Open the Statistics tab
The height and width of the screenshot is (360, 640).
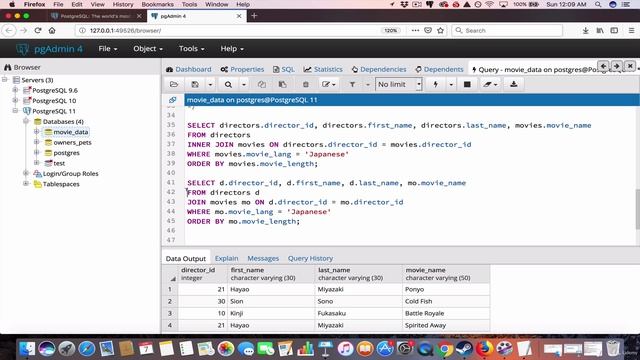pyautogui.click(x=323, y=69)
